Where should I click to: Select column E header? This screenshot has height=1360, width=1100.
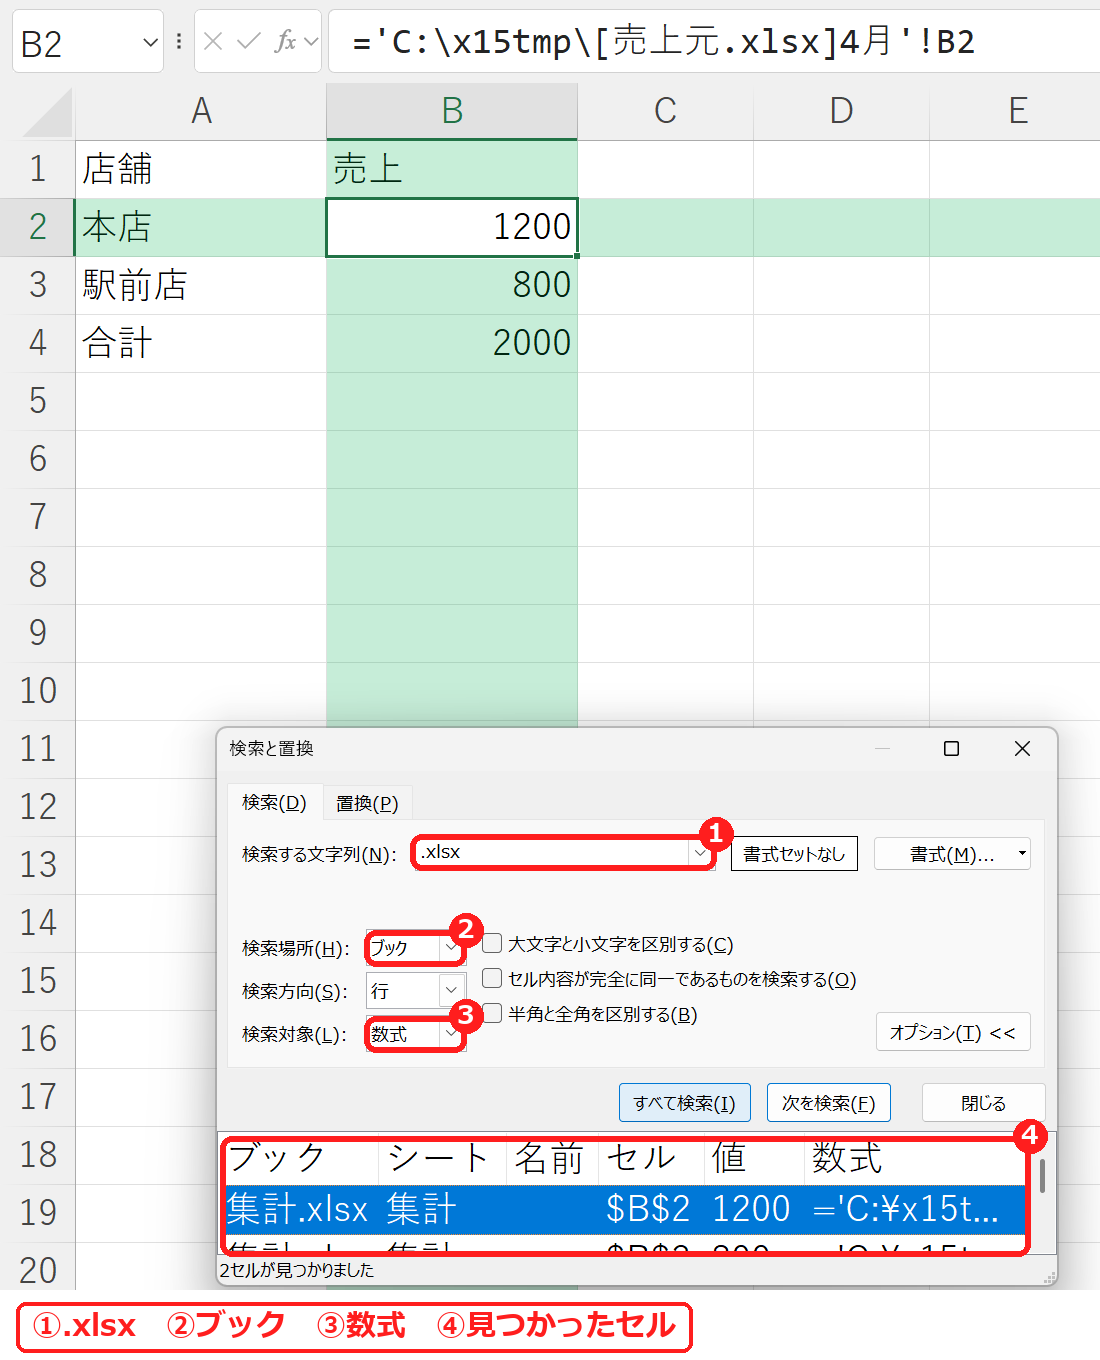click(1015, 111)
